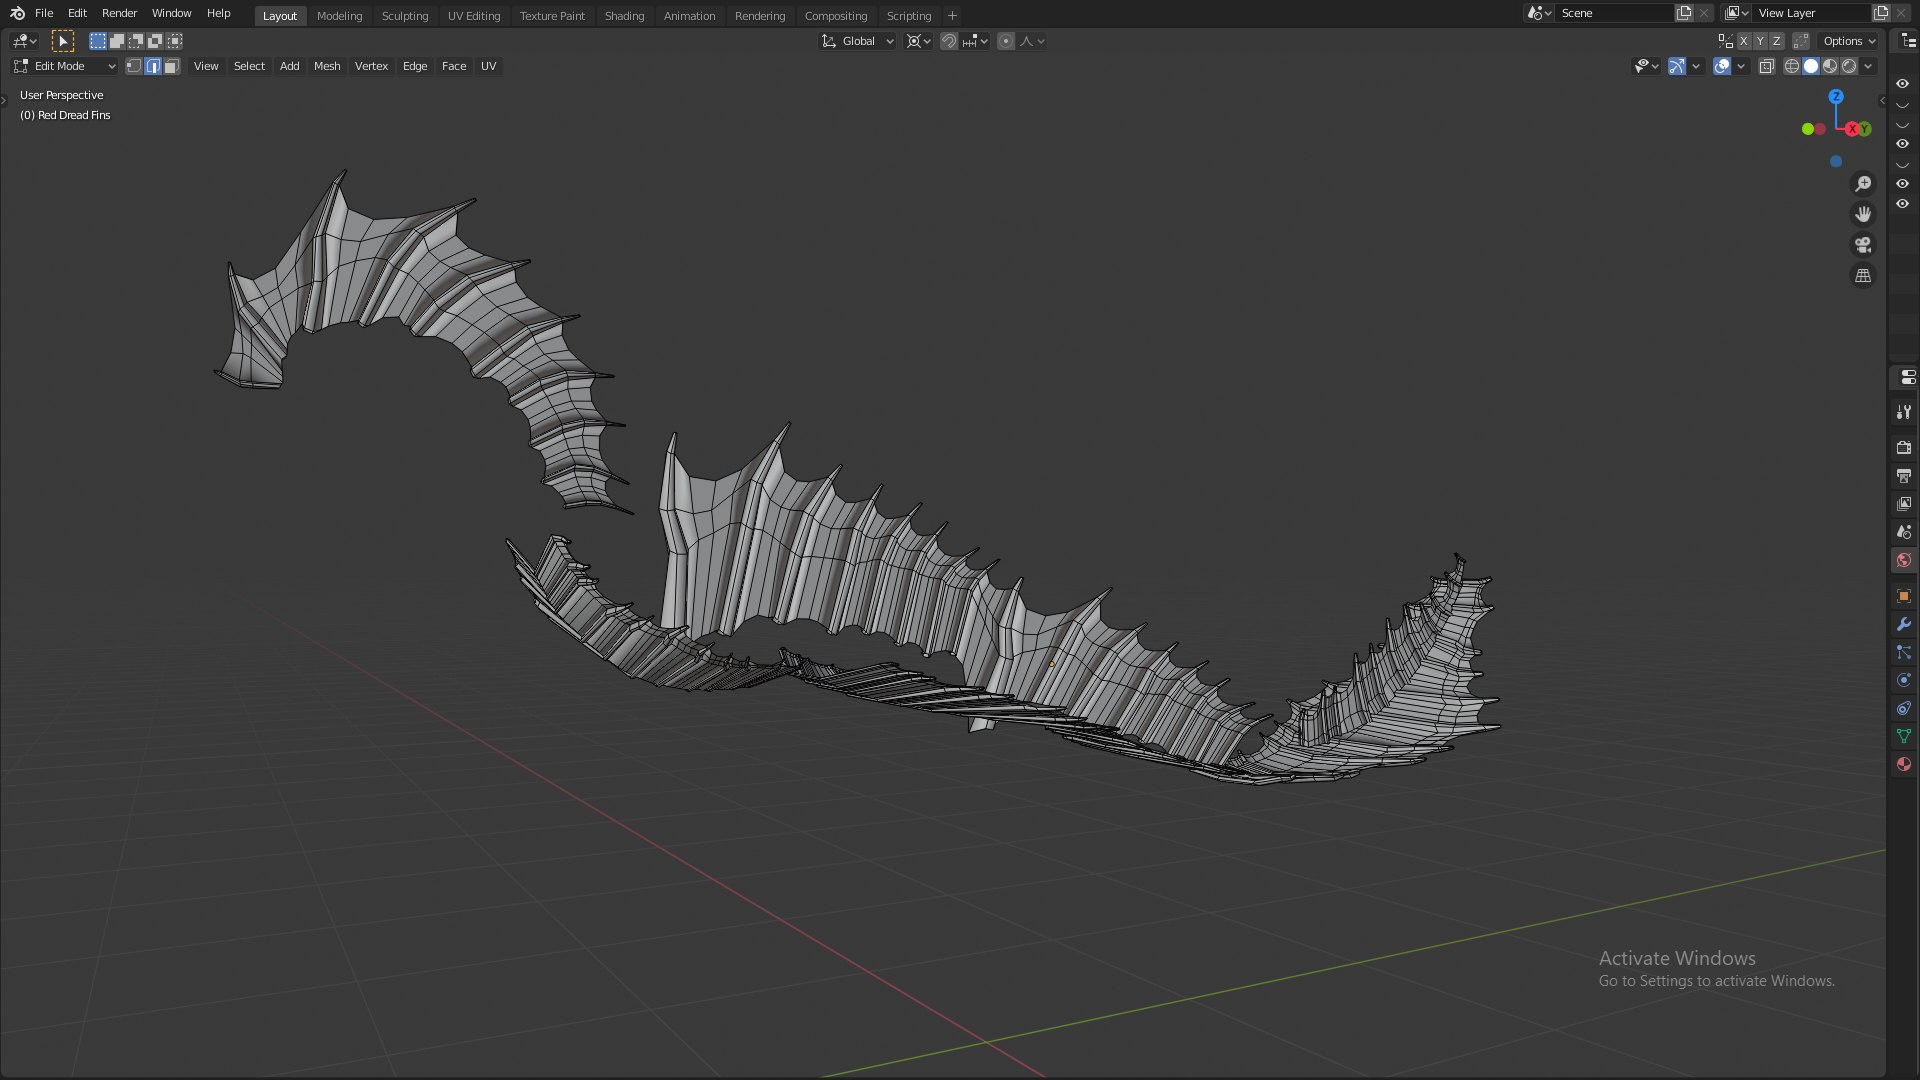Click the zoom view gizmo icon
This screenshot has width=1920, height=1080.
coord(1863,184)
